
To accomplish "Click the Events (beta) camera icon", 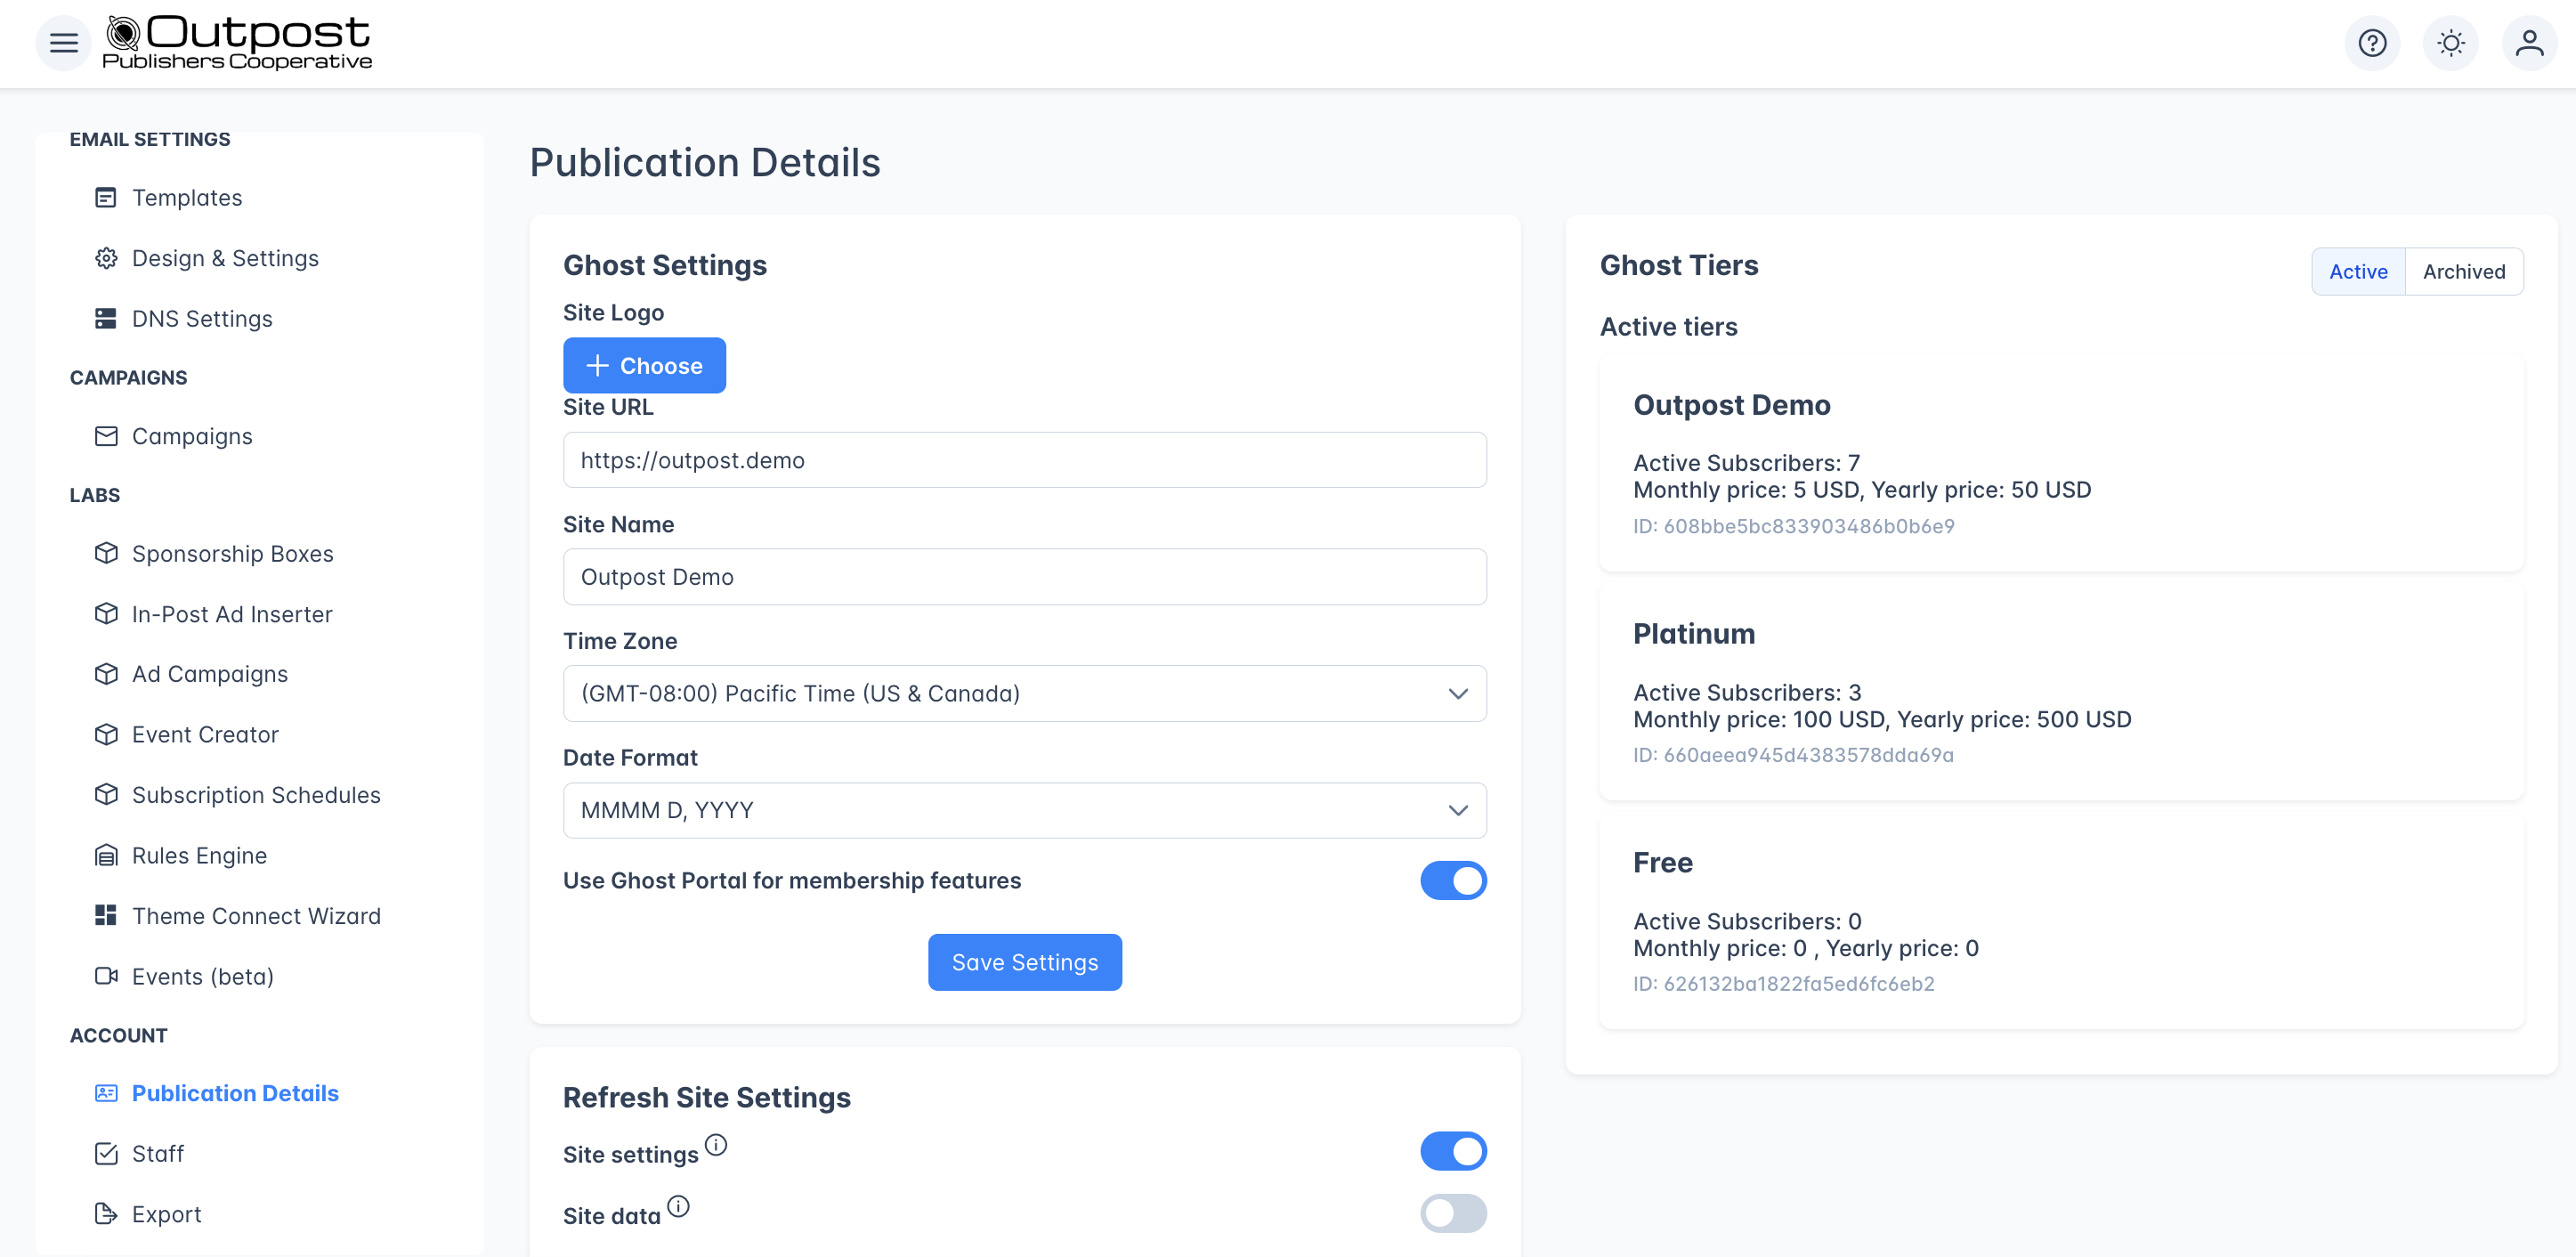I will (x=106, y=977).
